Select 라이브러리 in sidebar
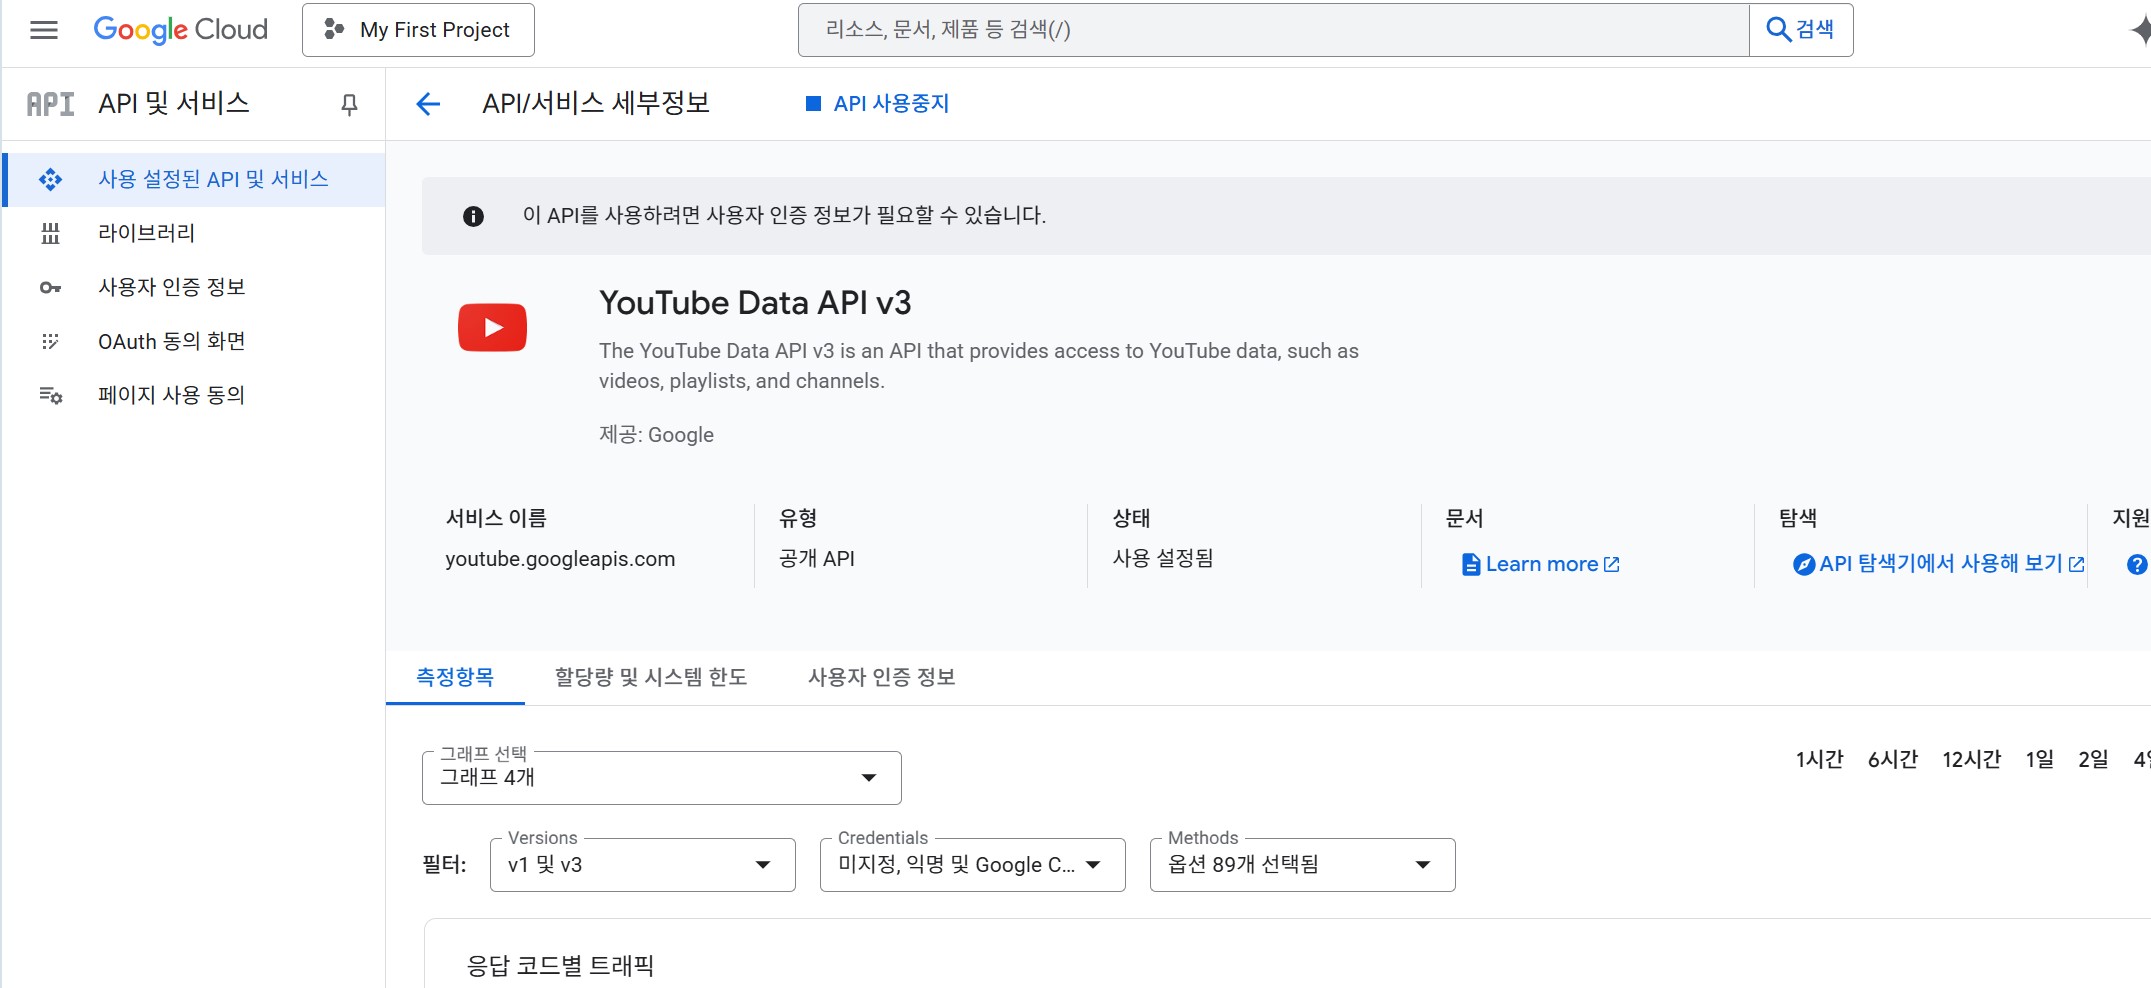This screenshot has height=988, width=2151. 195,234
